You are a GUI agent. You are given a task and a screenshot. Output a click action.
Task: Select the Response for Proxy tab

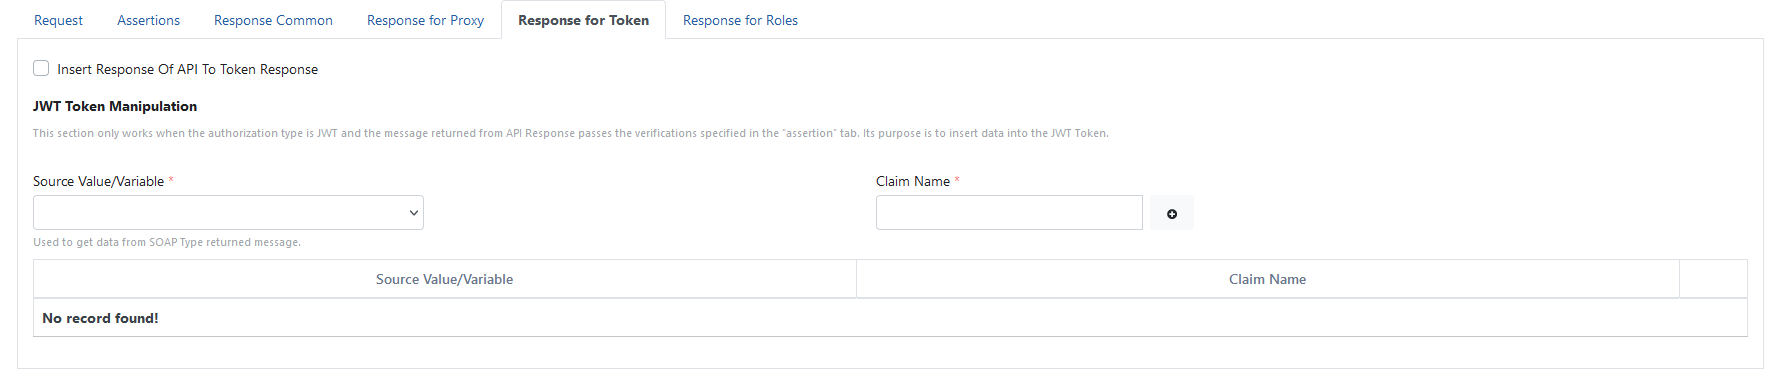(425, 20)
